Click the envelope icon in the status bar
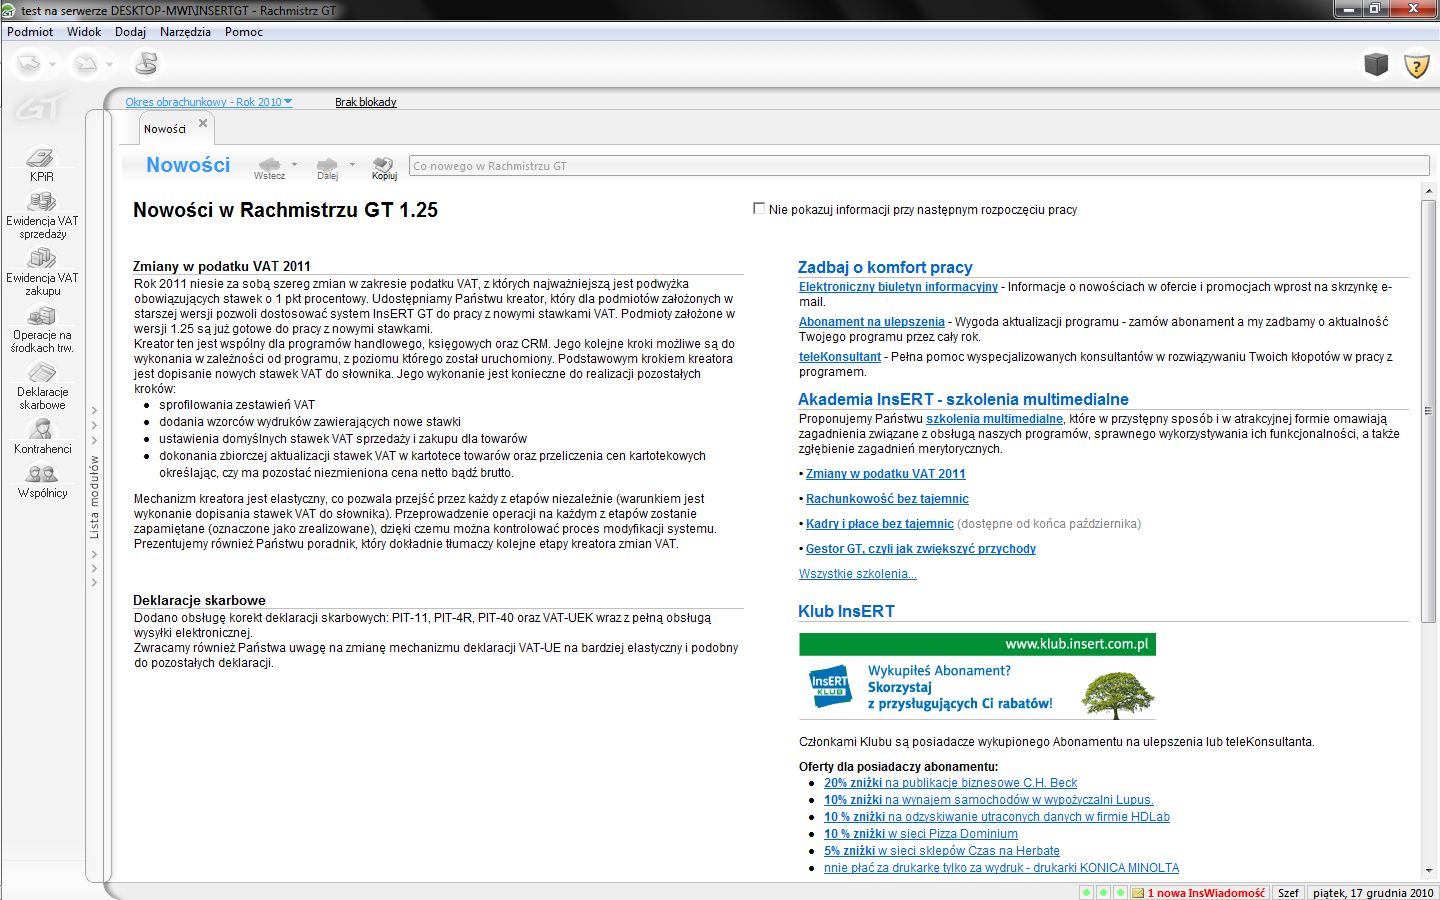 pos(1138,893)
